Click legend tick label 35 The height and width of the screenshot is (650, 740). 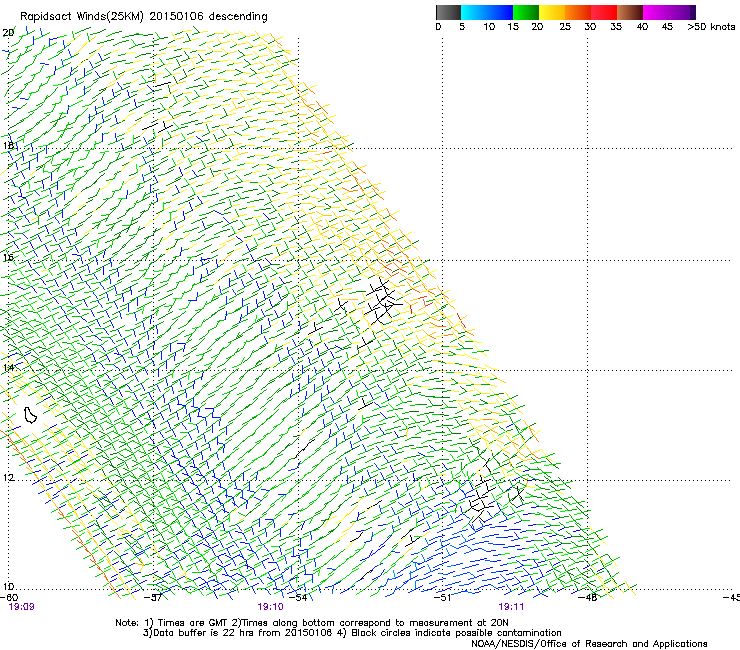pos(616,27)
